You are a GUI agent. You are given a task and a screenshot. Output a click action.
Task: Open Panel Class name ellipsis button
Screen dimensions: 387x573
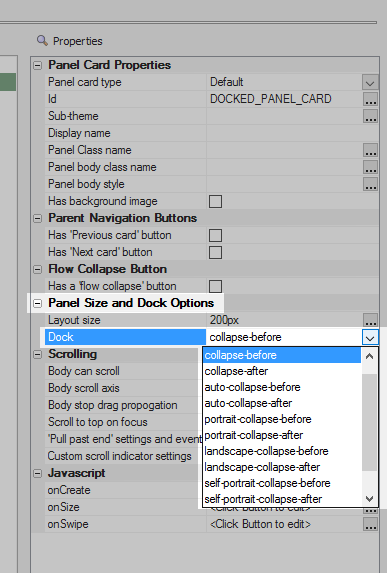tap(370, 150)
